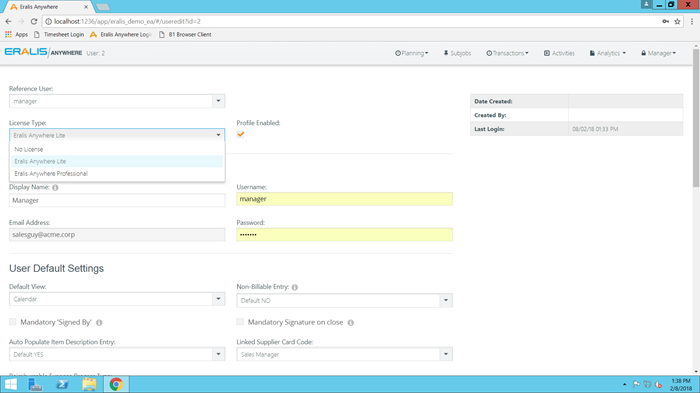700x393 pixels.
Task: Select the Eralis Anywhere Lite option
Action: 117,161
